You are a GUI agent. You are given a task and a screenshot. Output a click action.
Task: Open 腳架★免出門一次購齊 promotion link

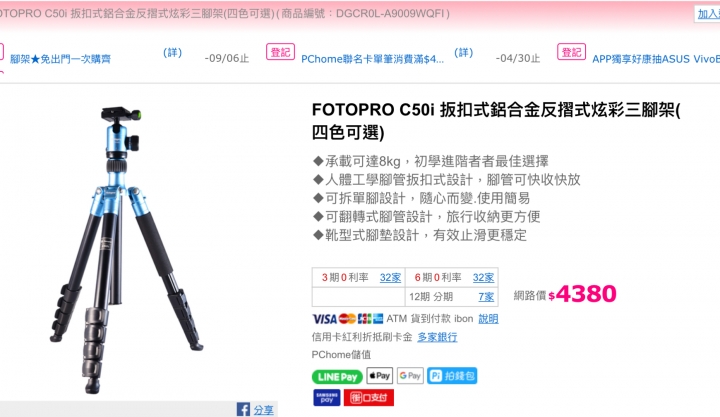(60, 59)
